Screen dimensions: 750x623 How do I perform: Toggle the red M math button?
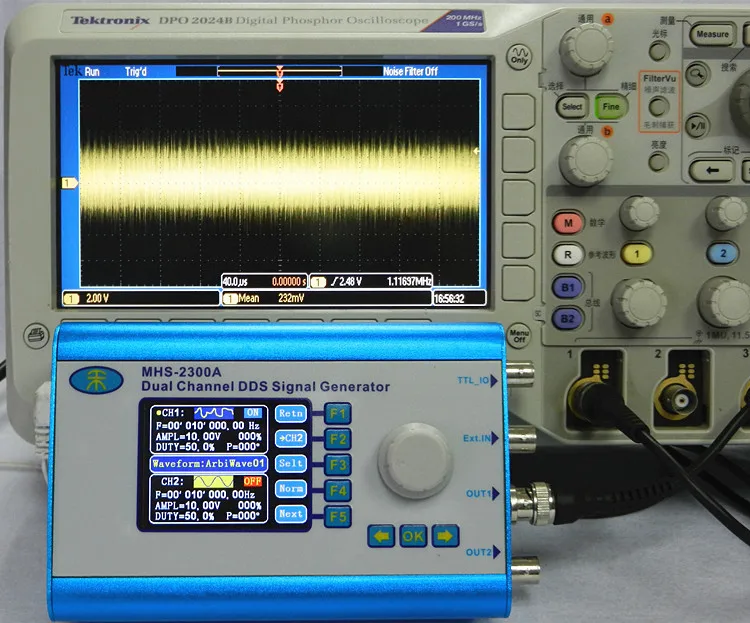(568, 222)
